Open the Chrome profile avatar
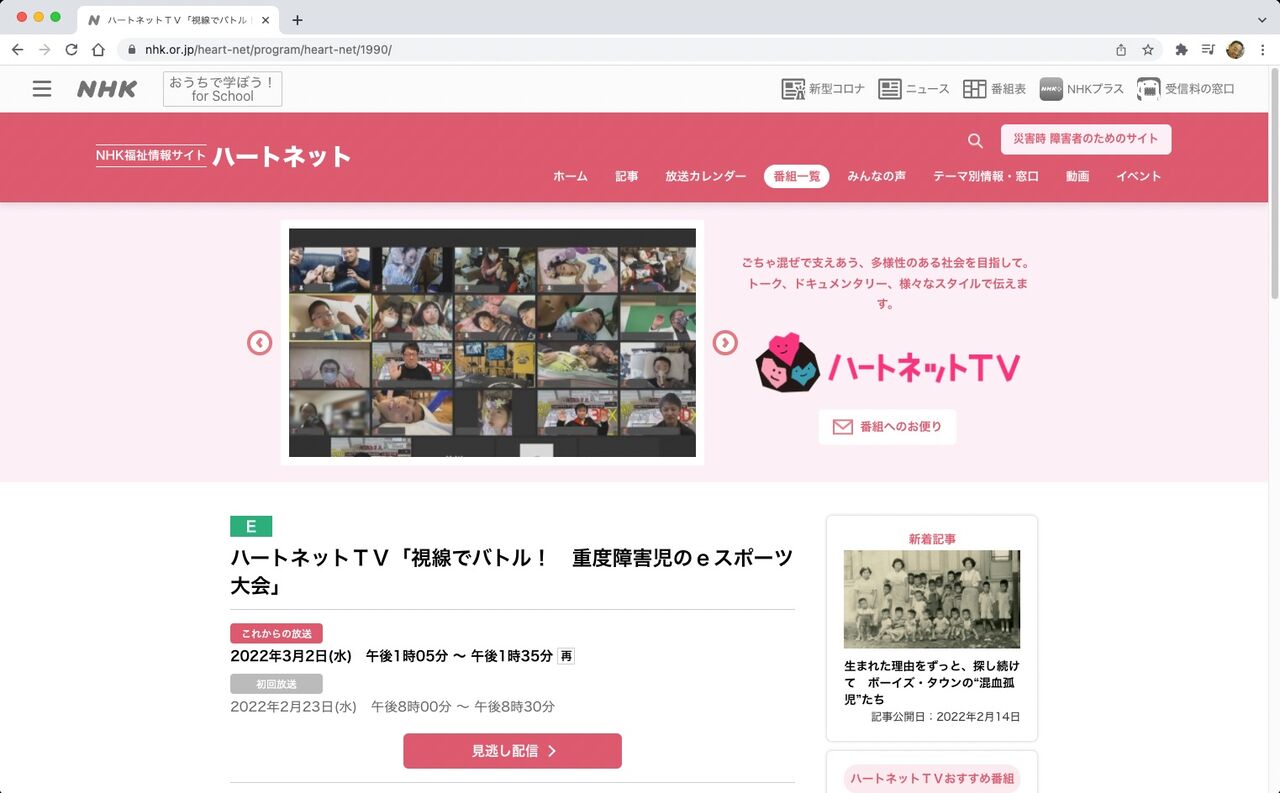This screenshot has height=793, width=1280. [1236, 48]
